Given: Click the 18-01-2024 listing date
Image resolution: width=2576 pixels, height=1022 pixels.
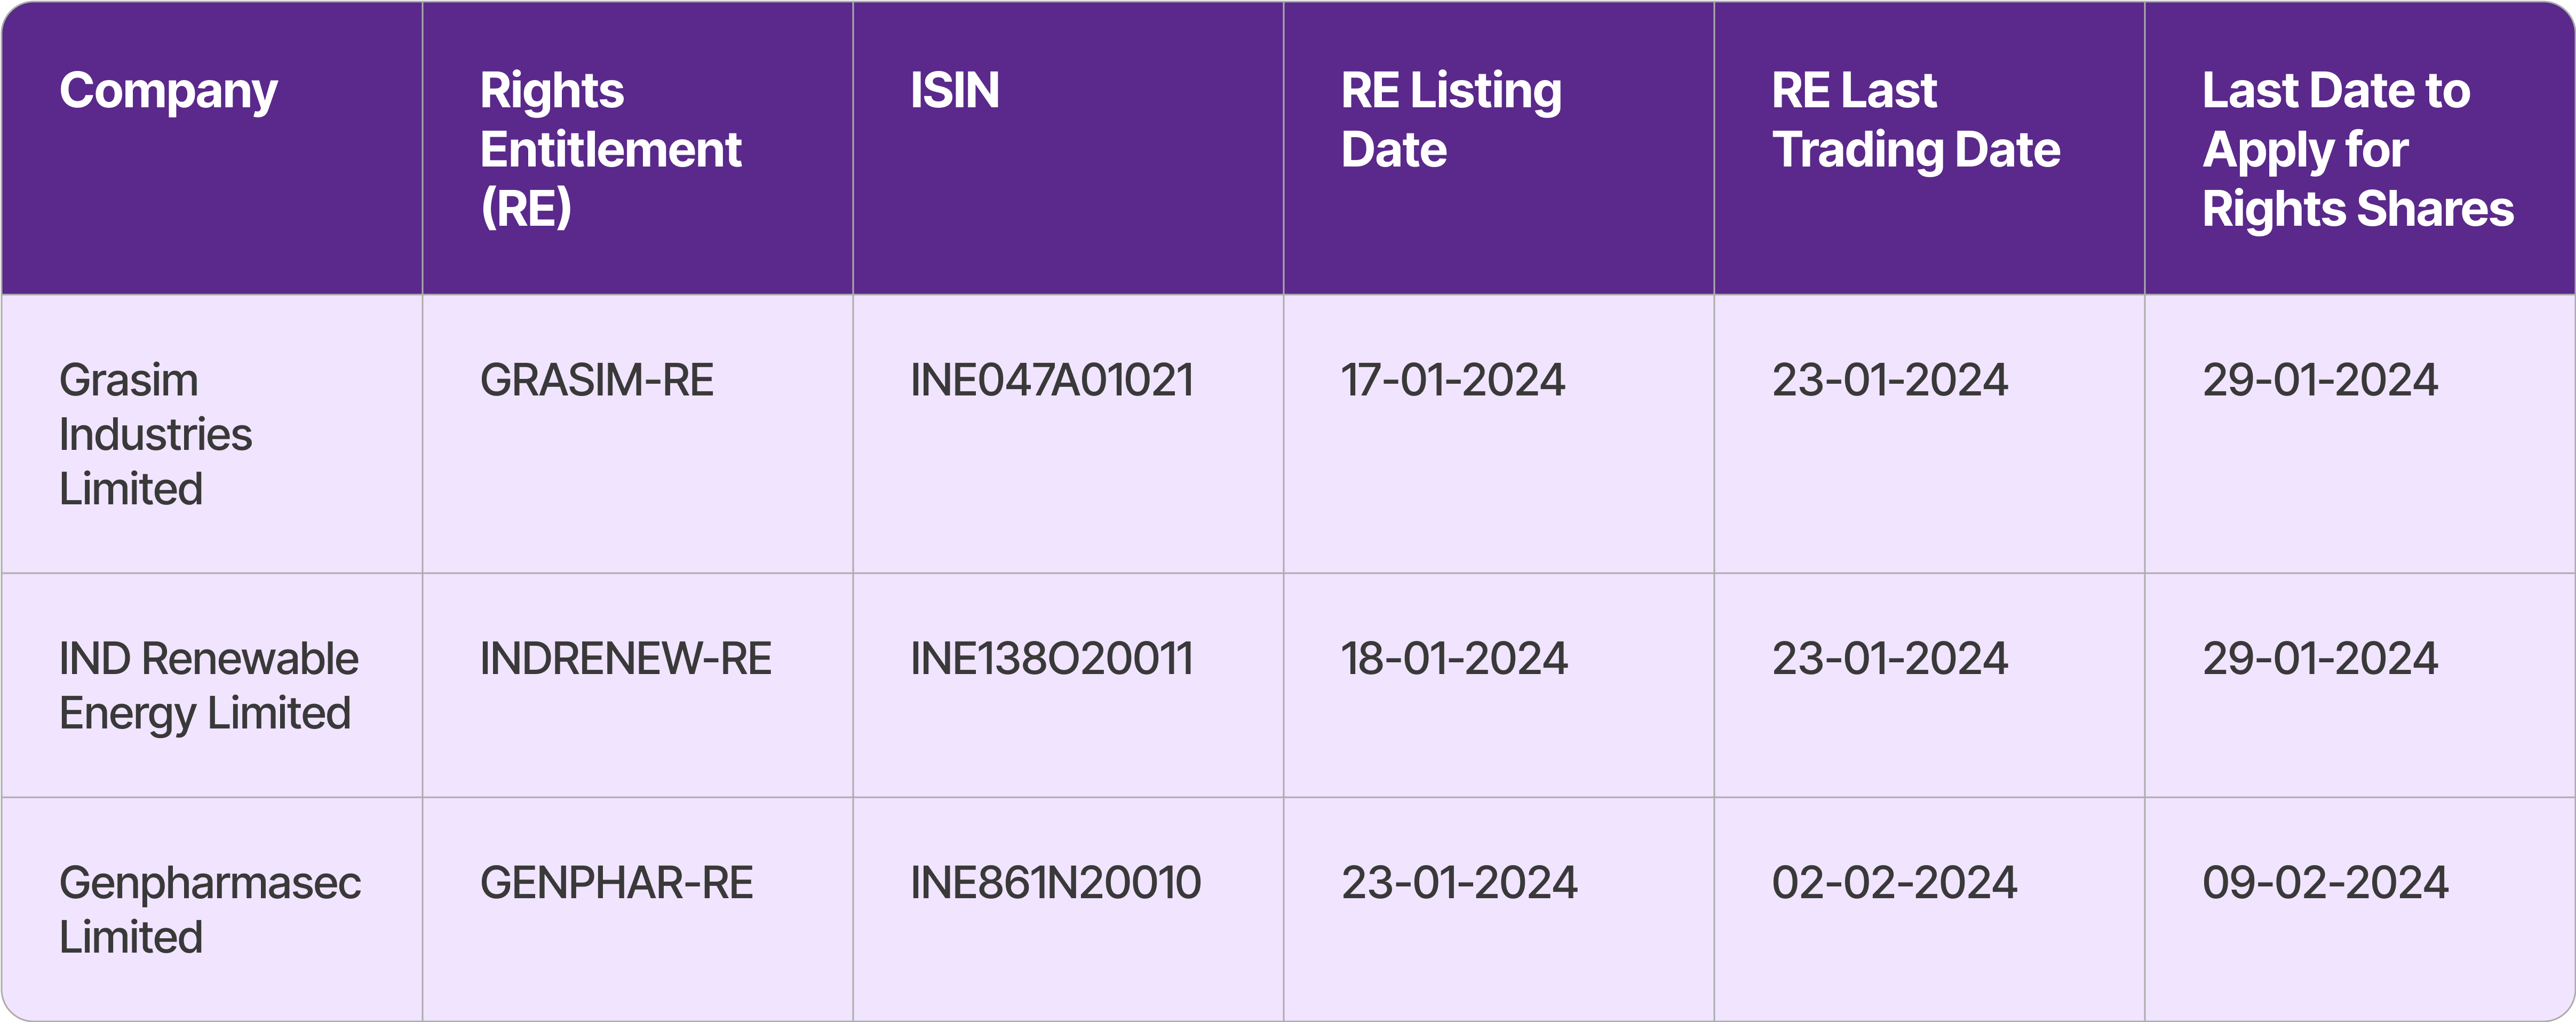Looking at the screenshot, I should click(1454, 659).
